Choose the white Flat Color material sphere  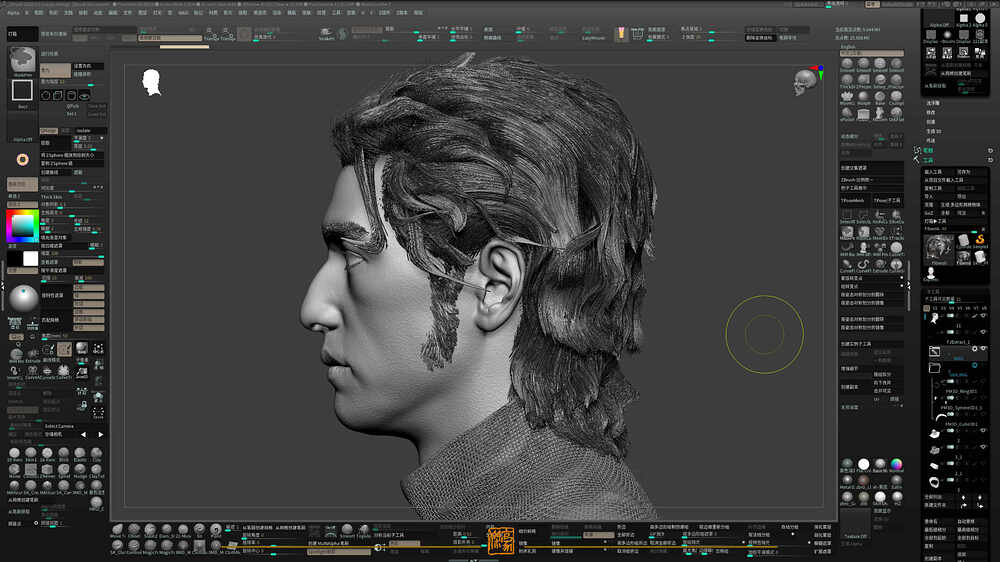(864, 464)
